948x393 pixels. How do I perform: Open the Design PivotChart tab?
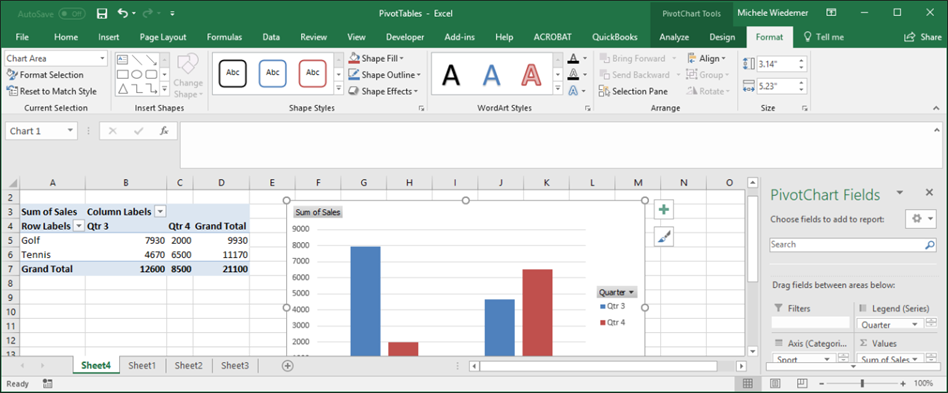click(x=722, y=37)
